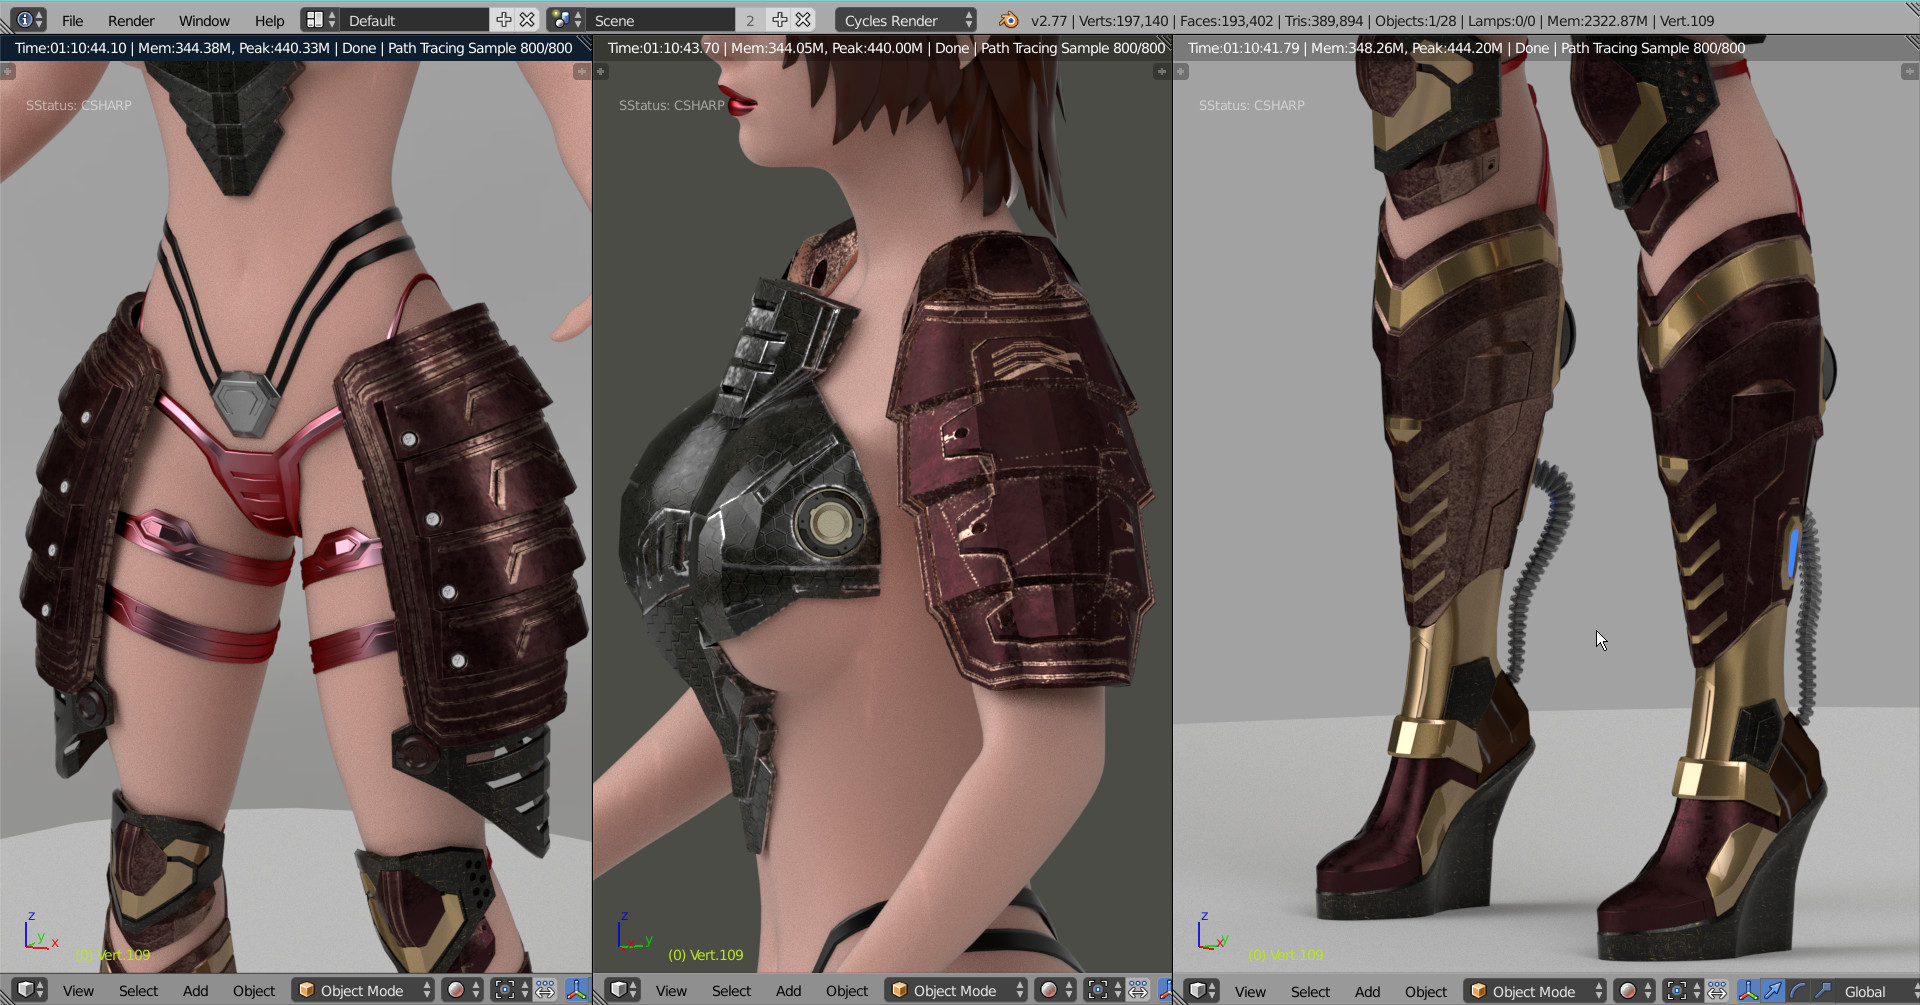Delete the current scene
This screenshot has width=1920, height=1005.
(803, 20)
